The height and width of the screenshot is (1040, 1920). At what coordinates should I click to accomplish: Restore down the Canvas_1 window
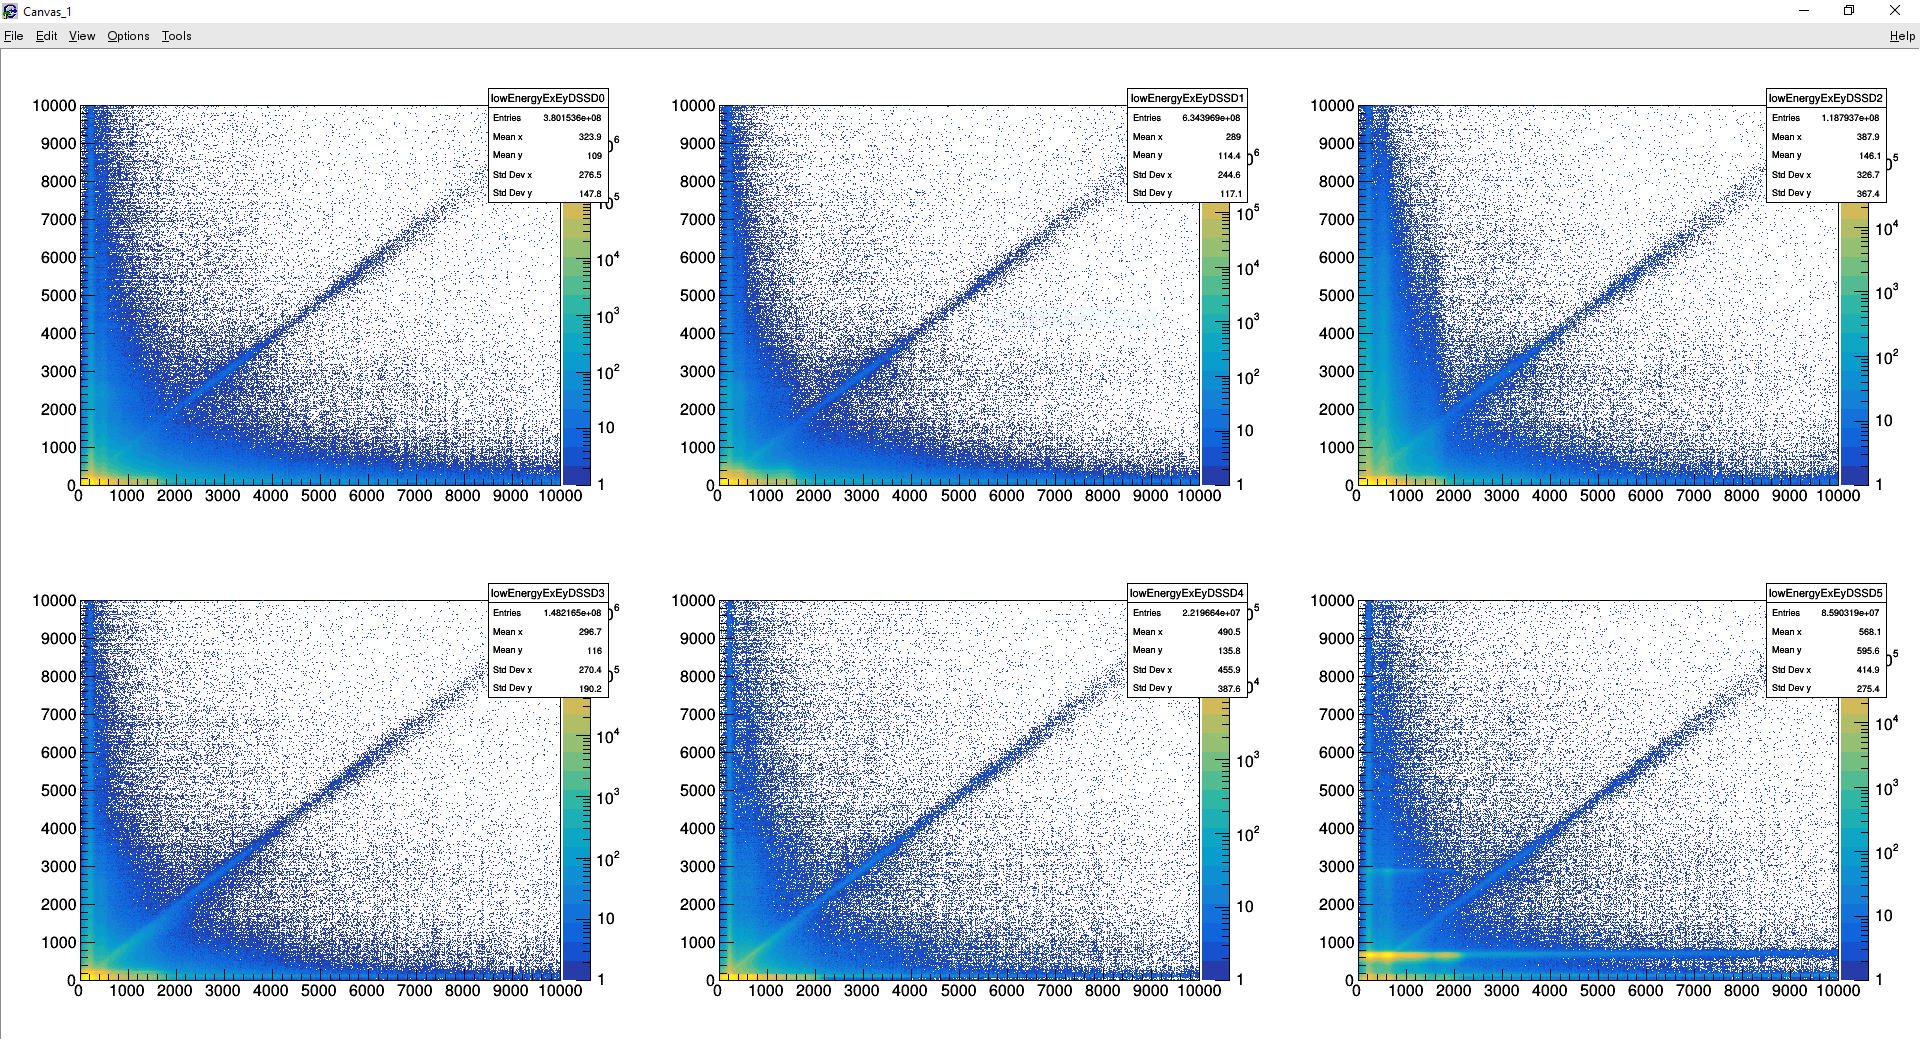coord(1849,11)
